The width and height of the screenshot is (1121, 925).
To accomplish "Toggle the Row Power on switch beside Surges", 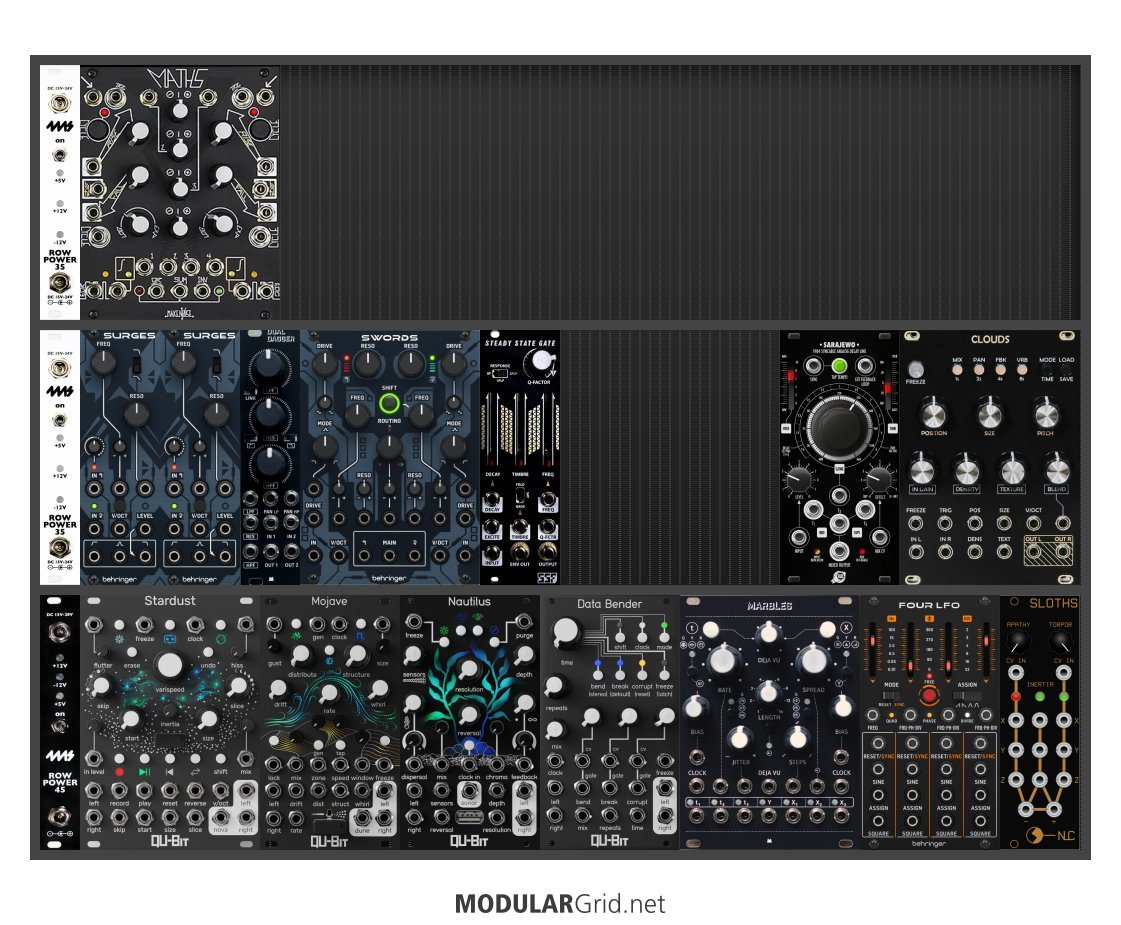I will [60, 420].
